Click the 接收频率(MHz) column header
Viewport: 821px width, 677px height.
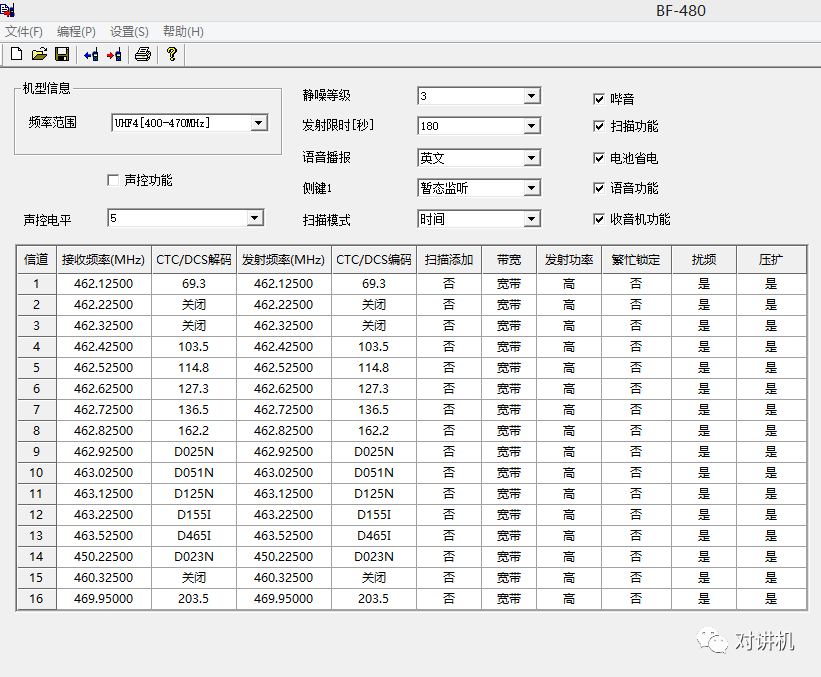(x=103, y=259)
